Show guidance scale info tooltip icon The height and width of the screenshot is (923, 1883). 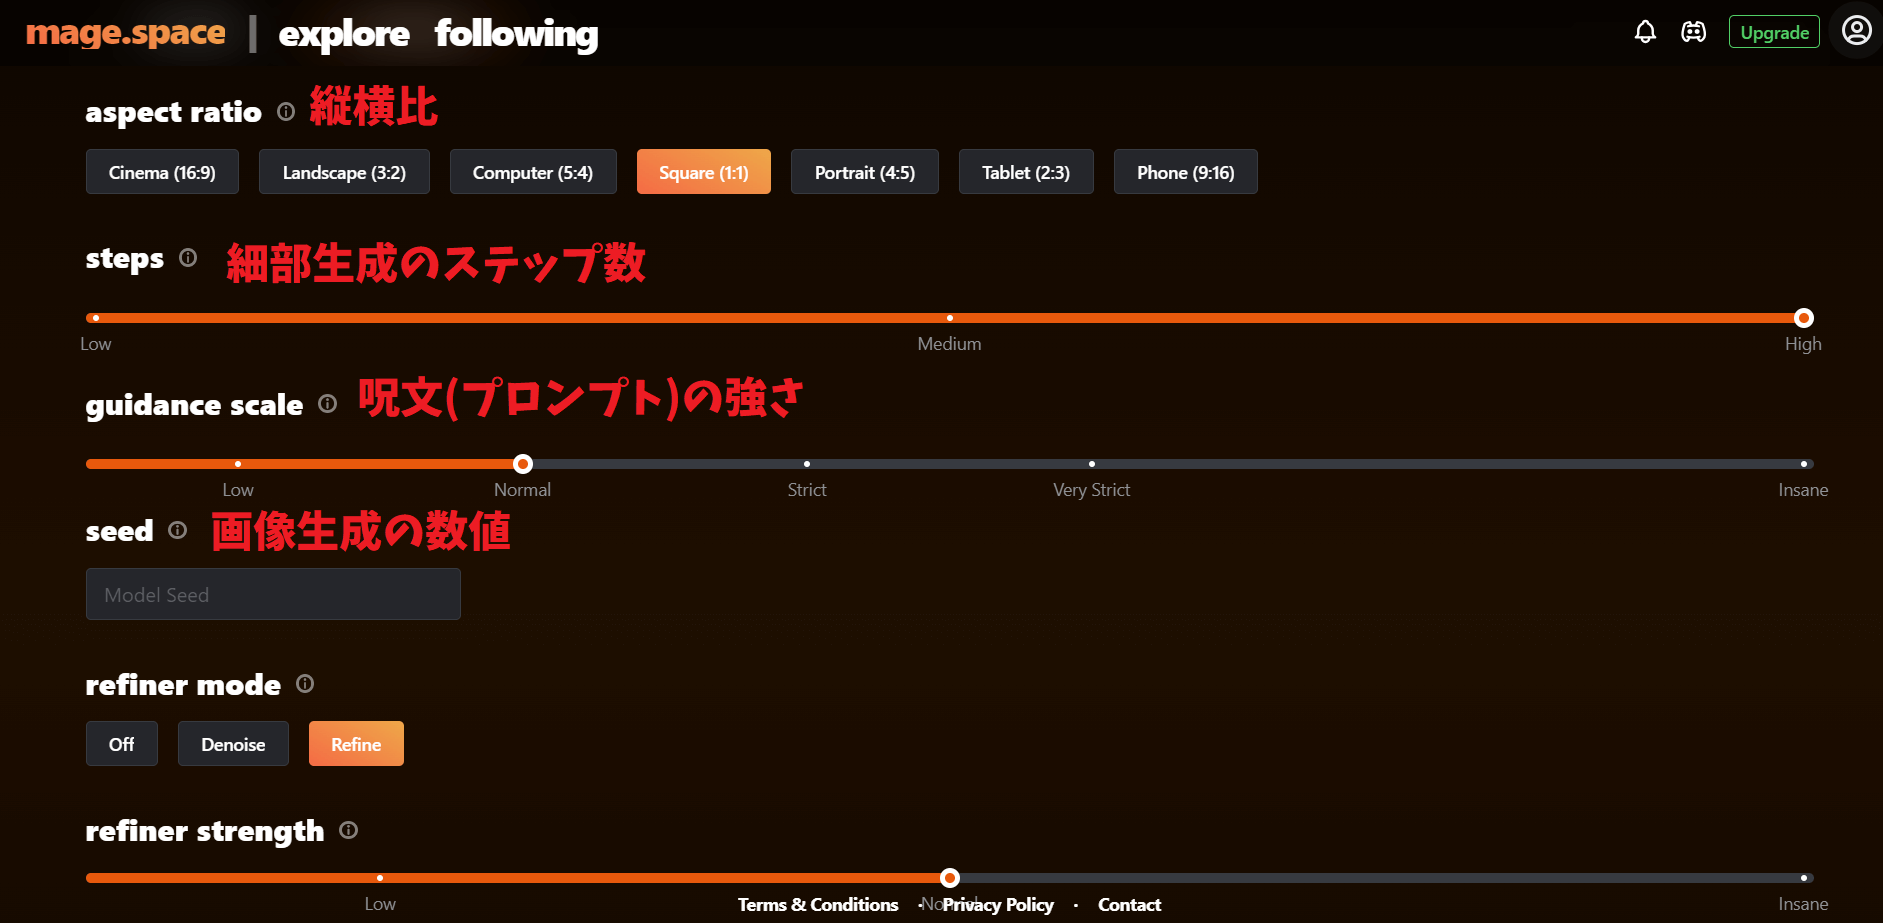coord(327,404)
